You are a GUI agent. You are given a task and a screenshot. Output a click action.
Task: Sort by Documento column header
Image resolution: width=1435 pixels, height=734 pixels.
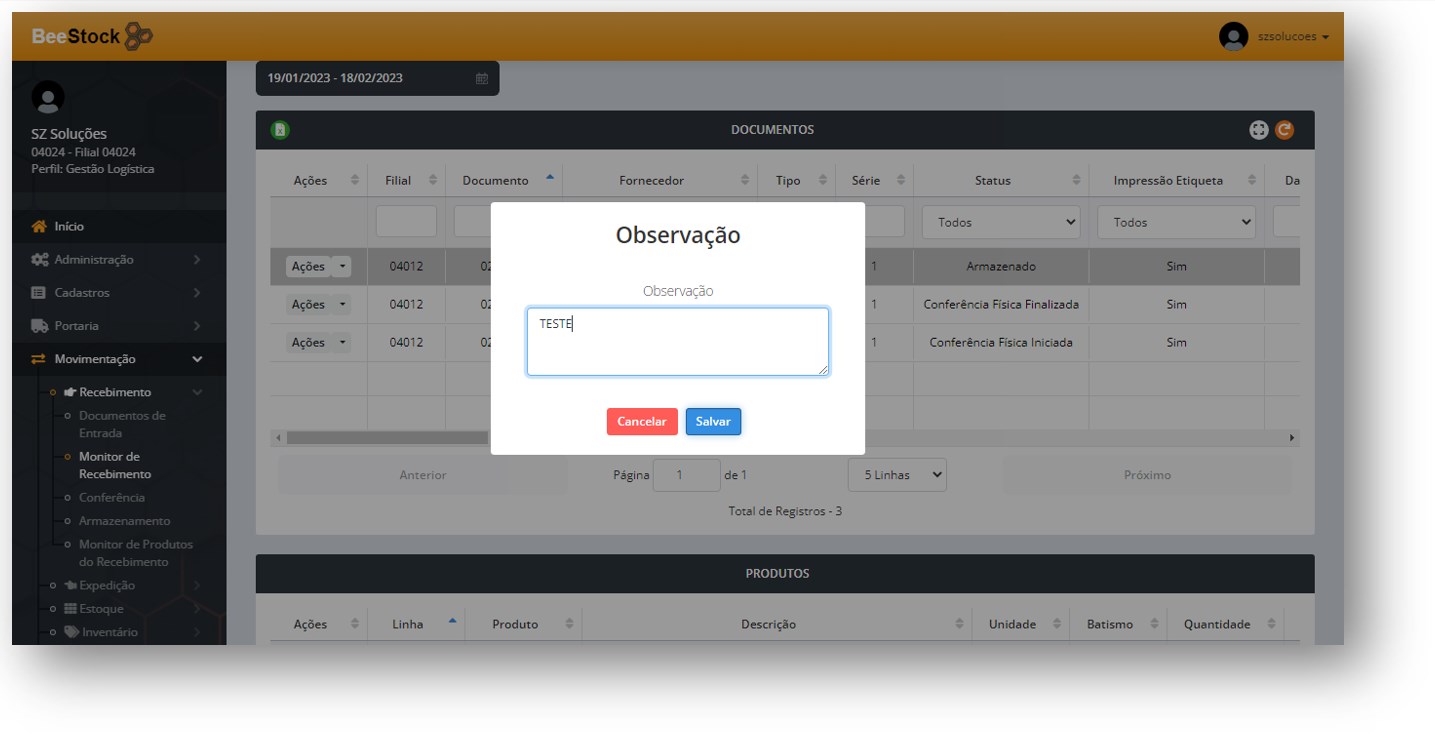tap(496, 181)
